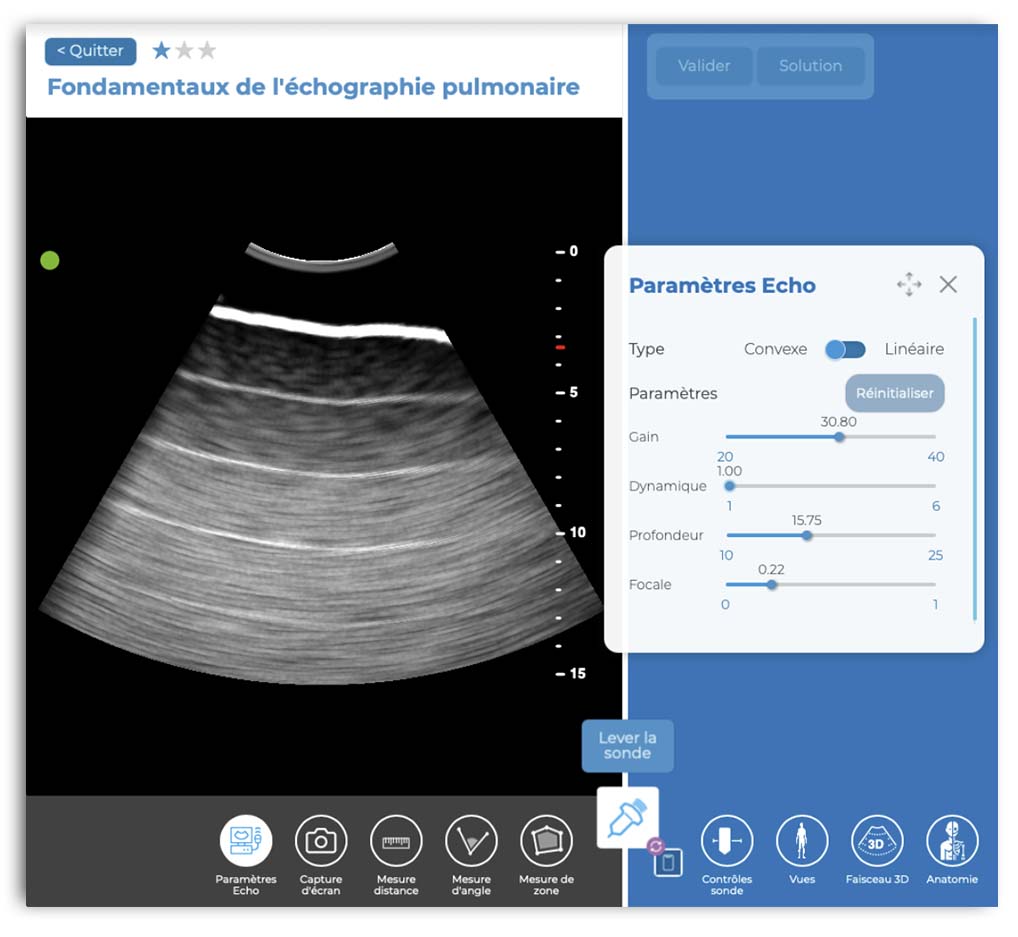Click the Capture d'écran camera icon

click(x=321, y=841)
